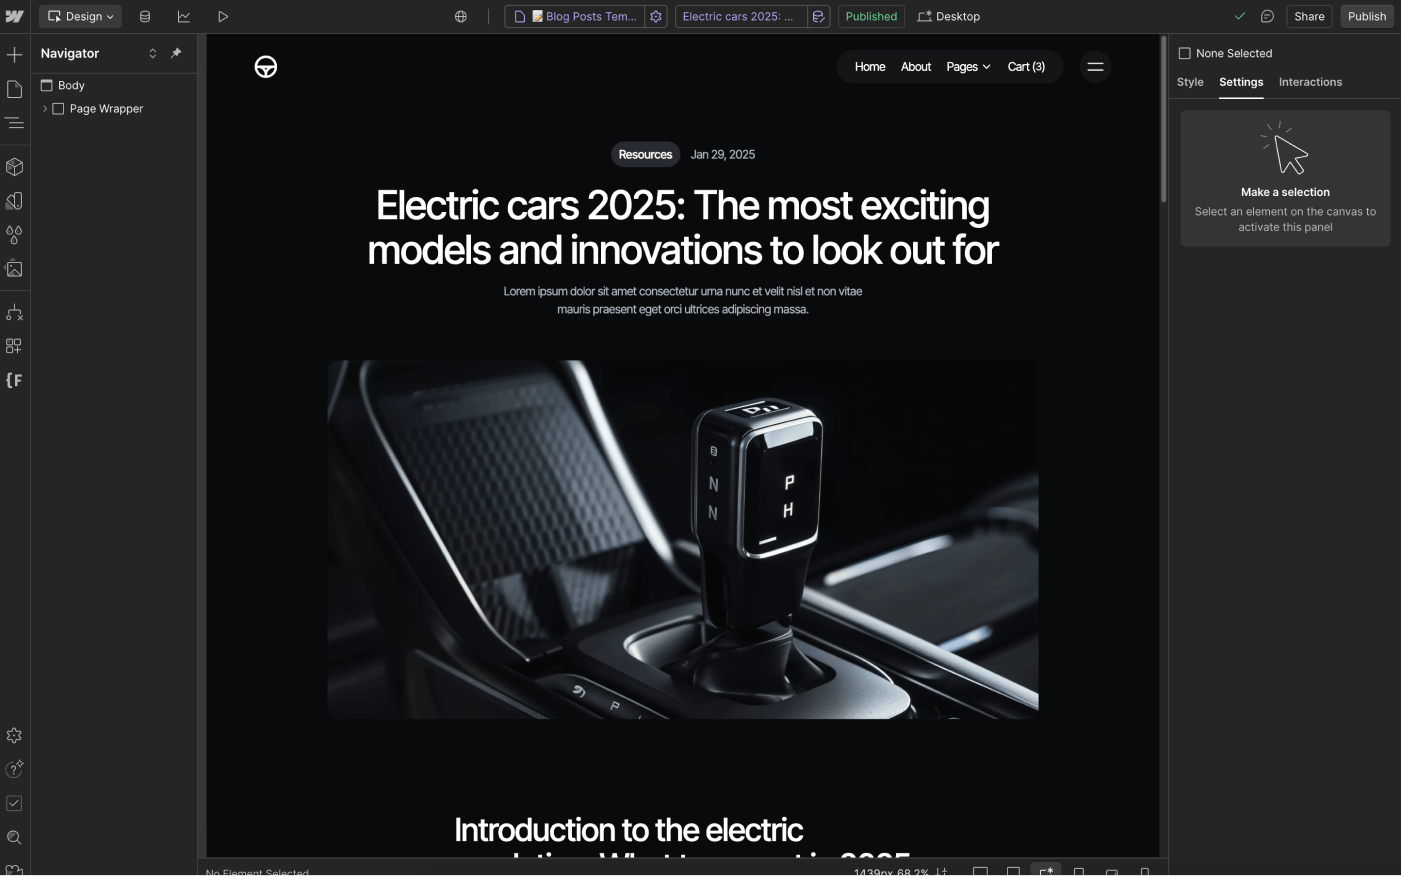The height and width of the screenshot is (876, 1401).
Task: Switch to the Style tab
Action: click(1190, 82)
